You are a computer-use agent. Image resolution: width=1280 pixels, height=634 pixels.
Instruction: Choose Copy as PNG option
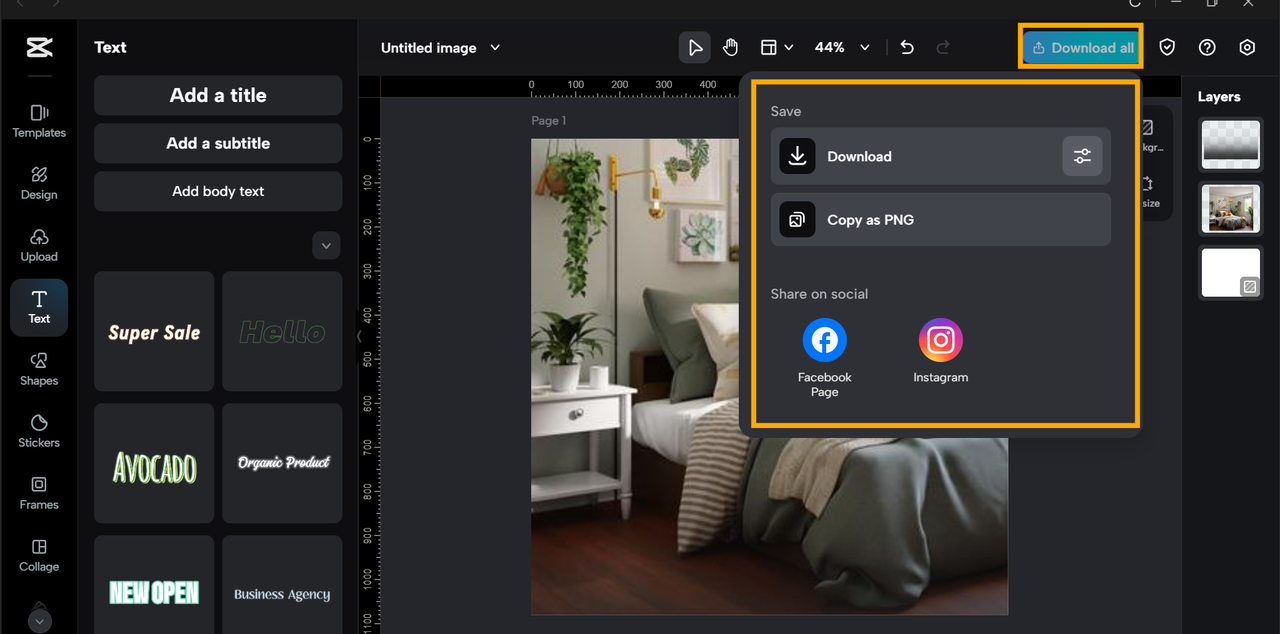(940, 219)
